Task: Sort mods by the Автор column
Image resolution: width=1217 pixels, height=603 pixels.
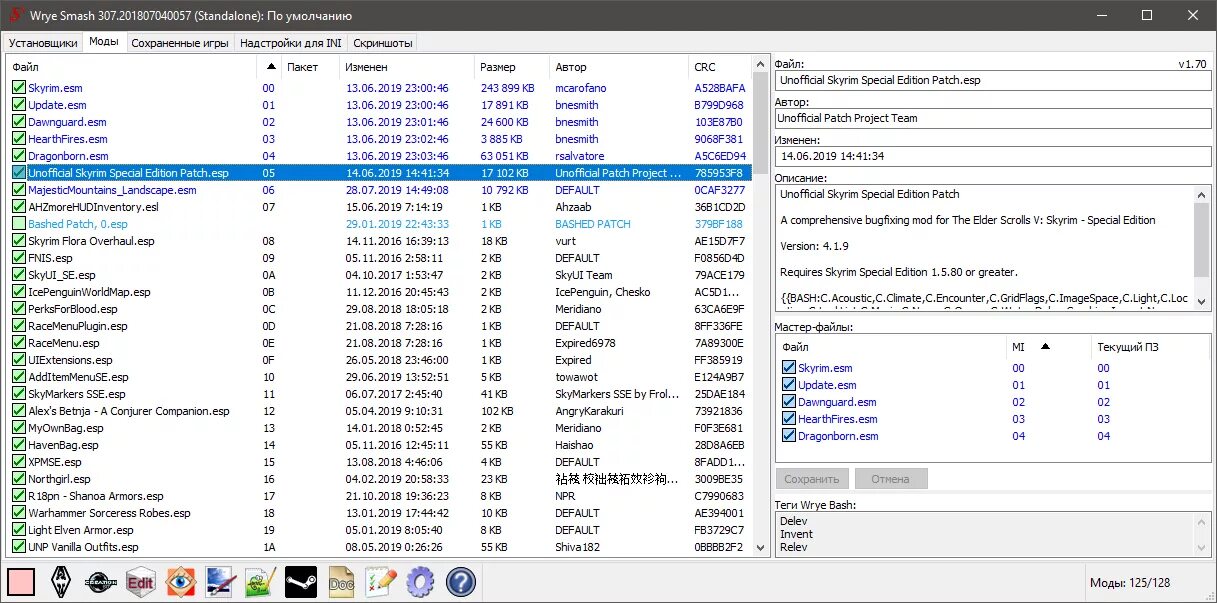Action: click(619, 67)
